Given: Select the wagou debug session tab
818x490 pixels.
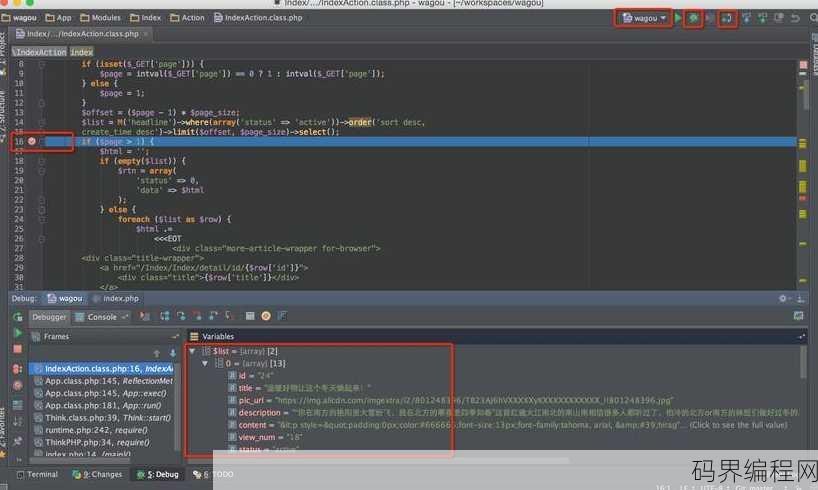Looking at the screenshot, I should click(65, 298).
